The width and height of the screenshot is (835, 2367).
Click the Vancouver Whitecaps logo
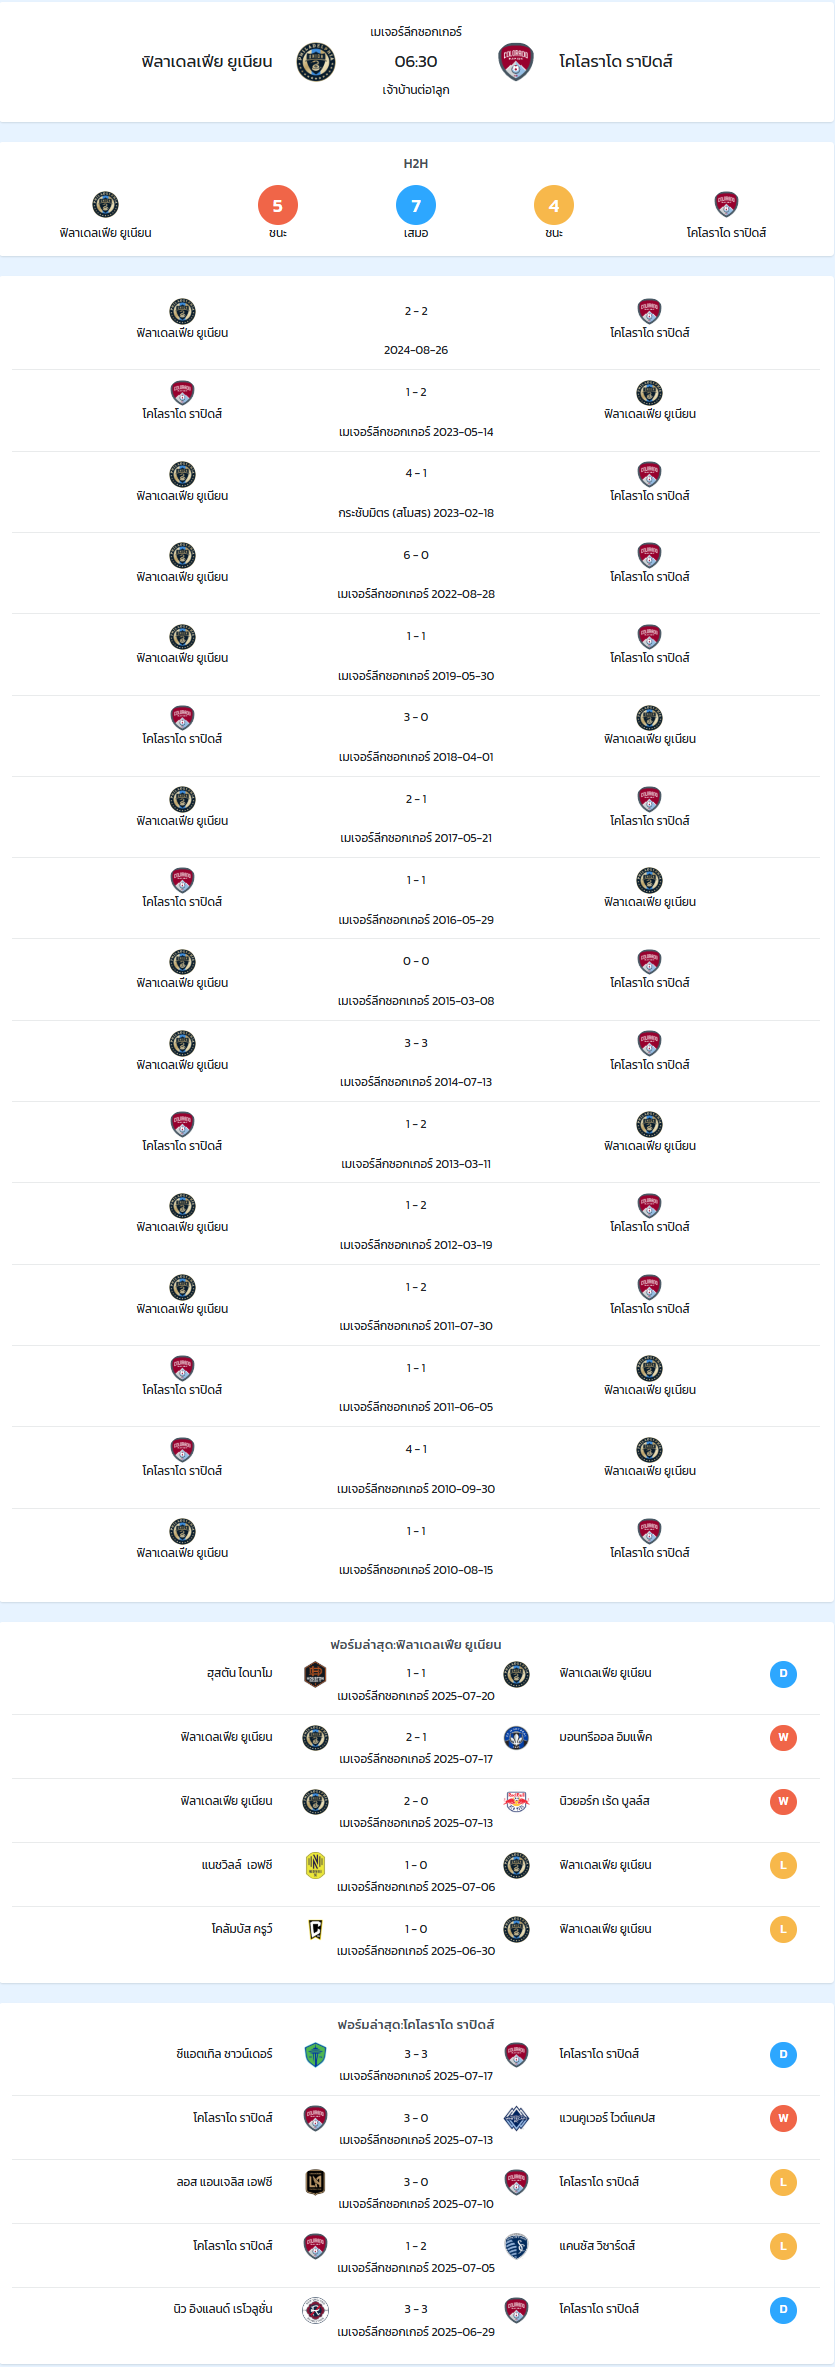(516, 2119)
